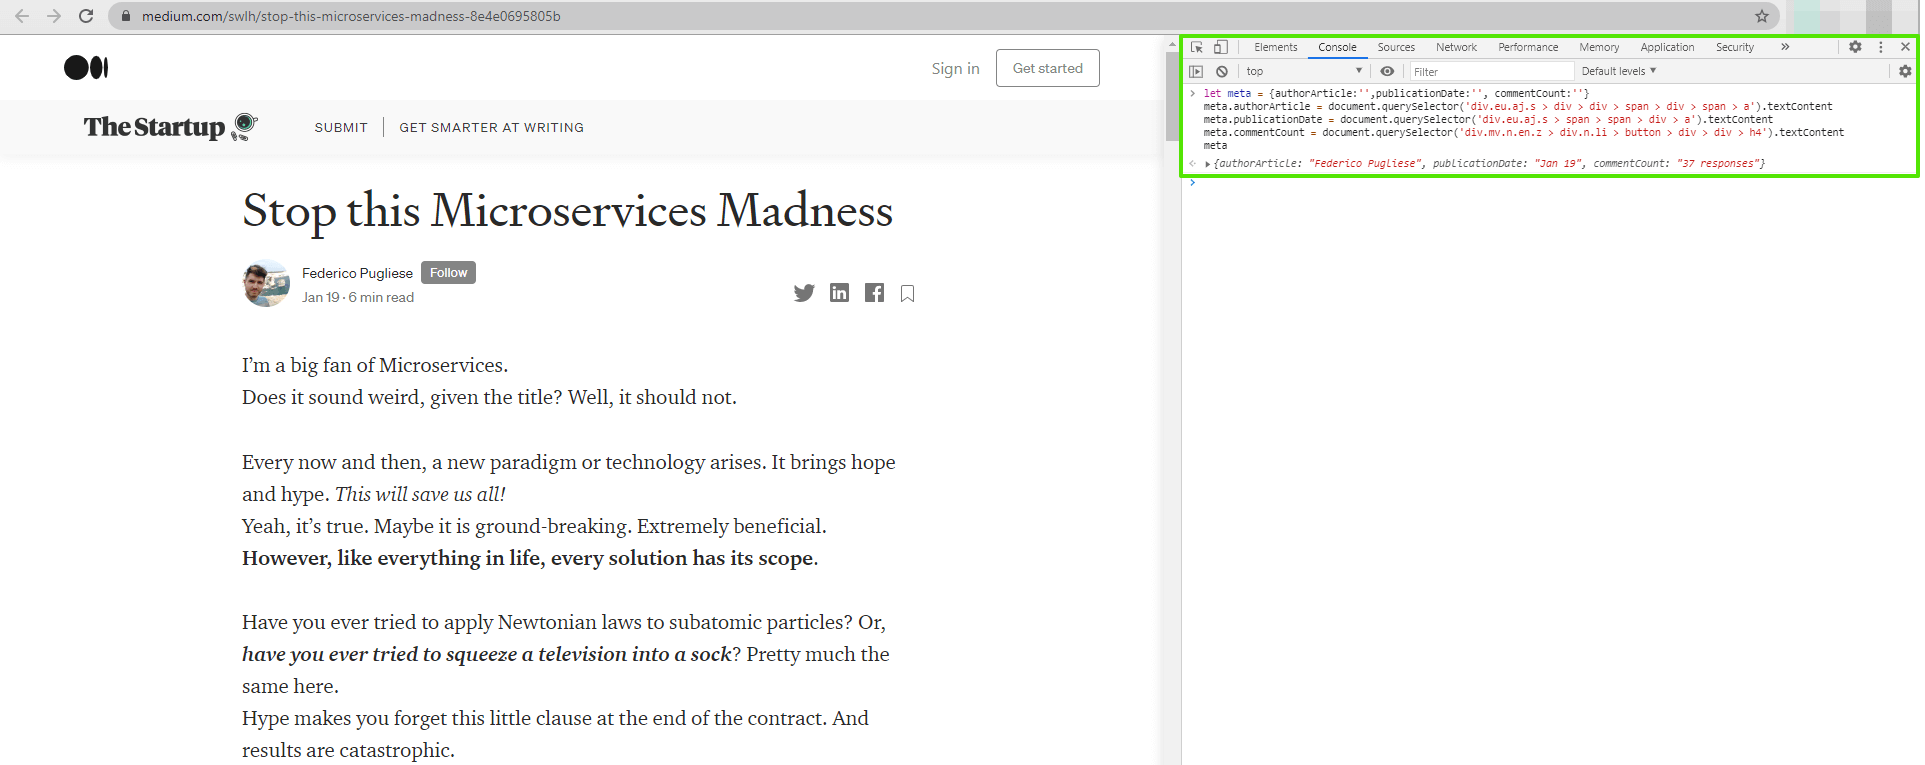Switch to the Memory tab
The width and height of the screenshot is (1925, 765).
point(1599,47)
